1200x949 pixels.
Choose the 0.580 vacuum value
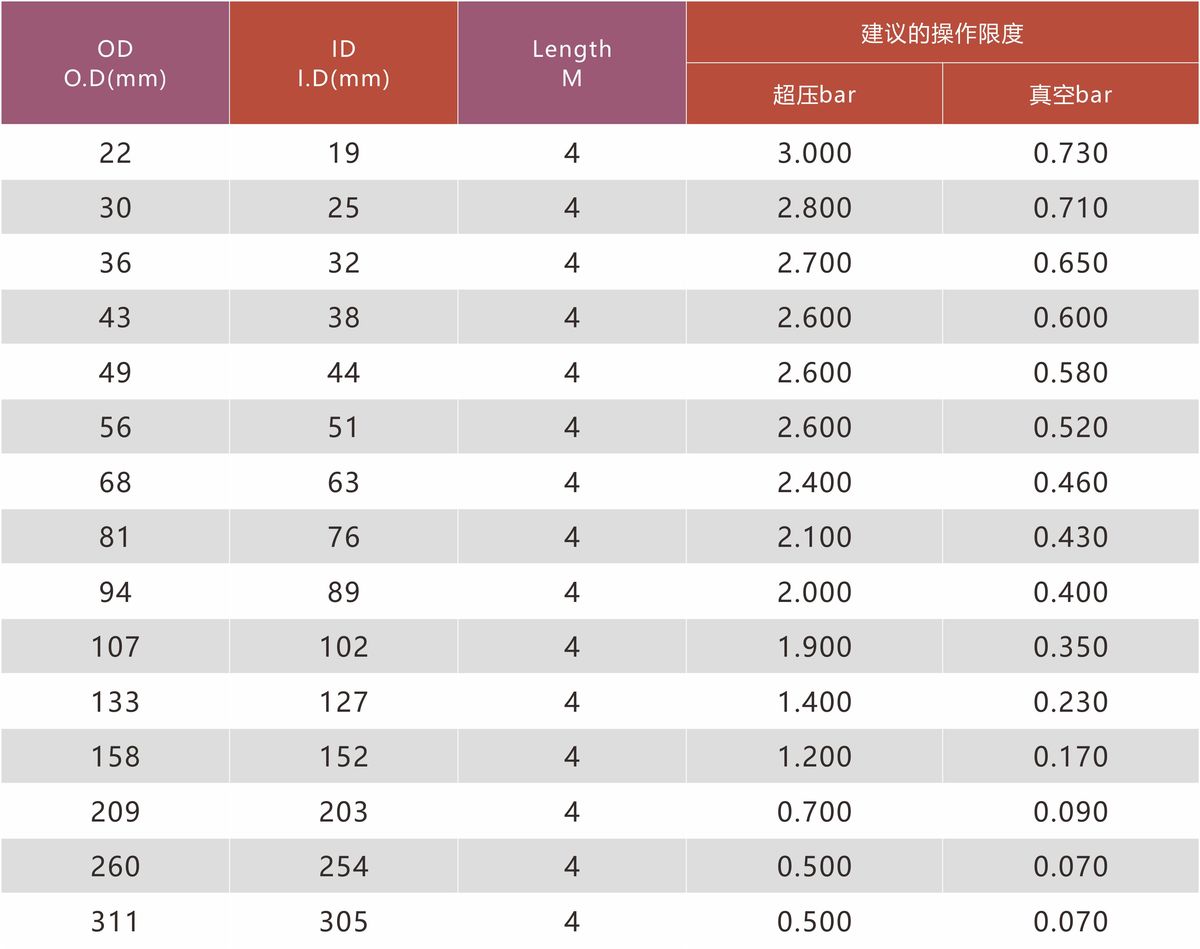[1071, 373]
